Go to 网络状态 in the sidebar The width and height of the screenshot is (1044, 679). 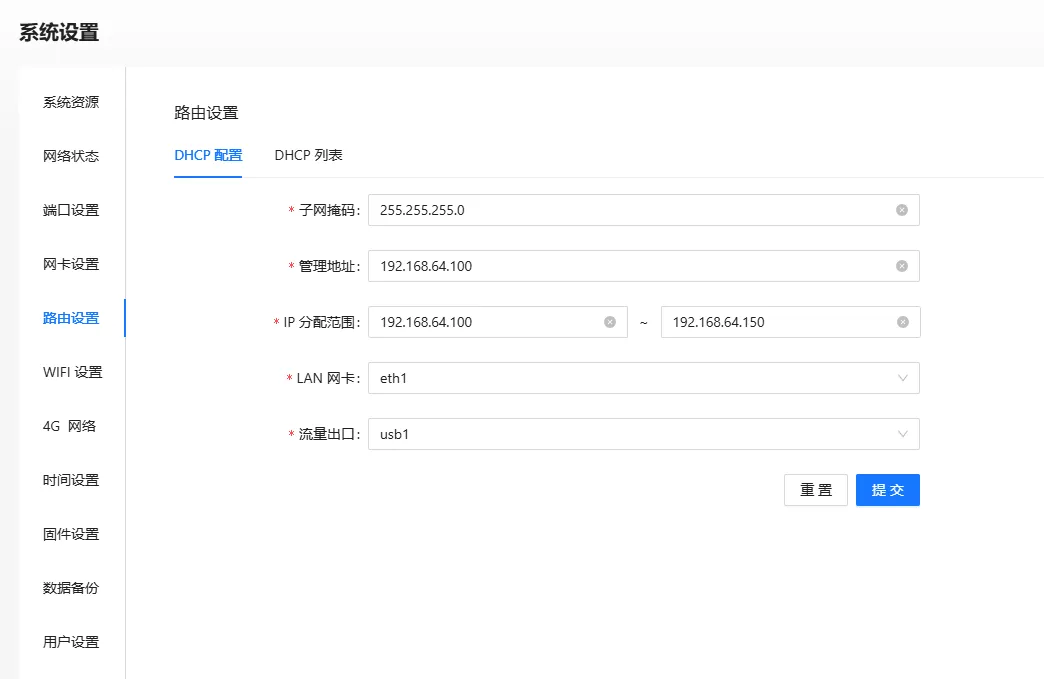point(71,156)
